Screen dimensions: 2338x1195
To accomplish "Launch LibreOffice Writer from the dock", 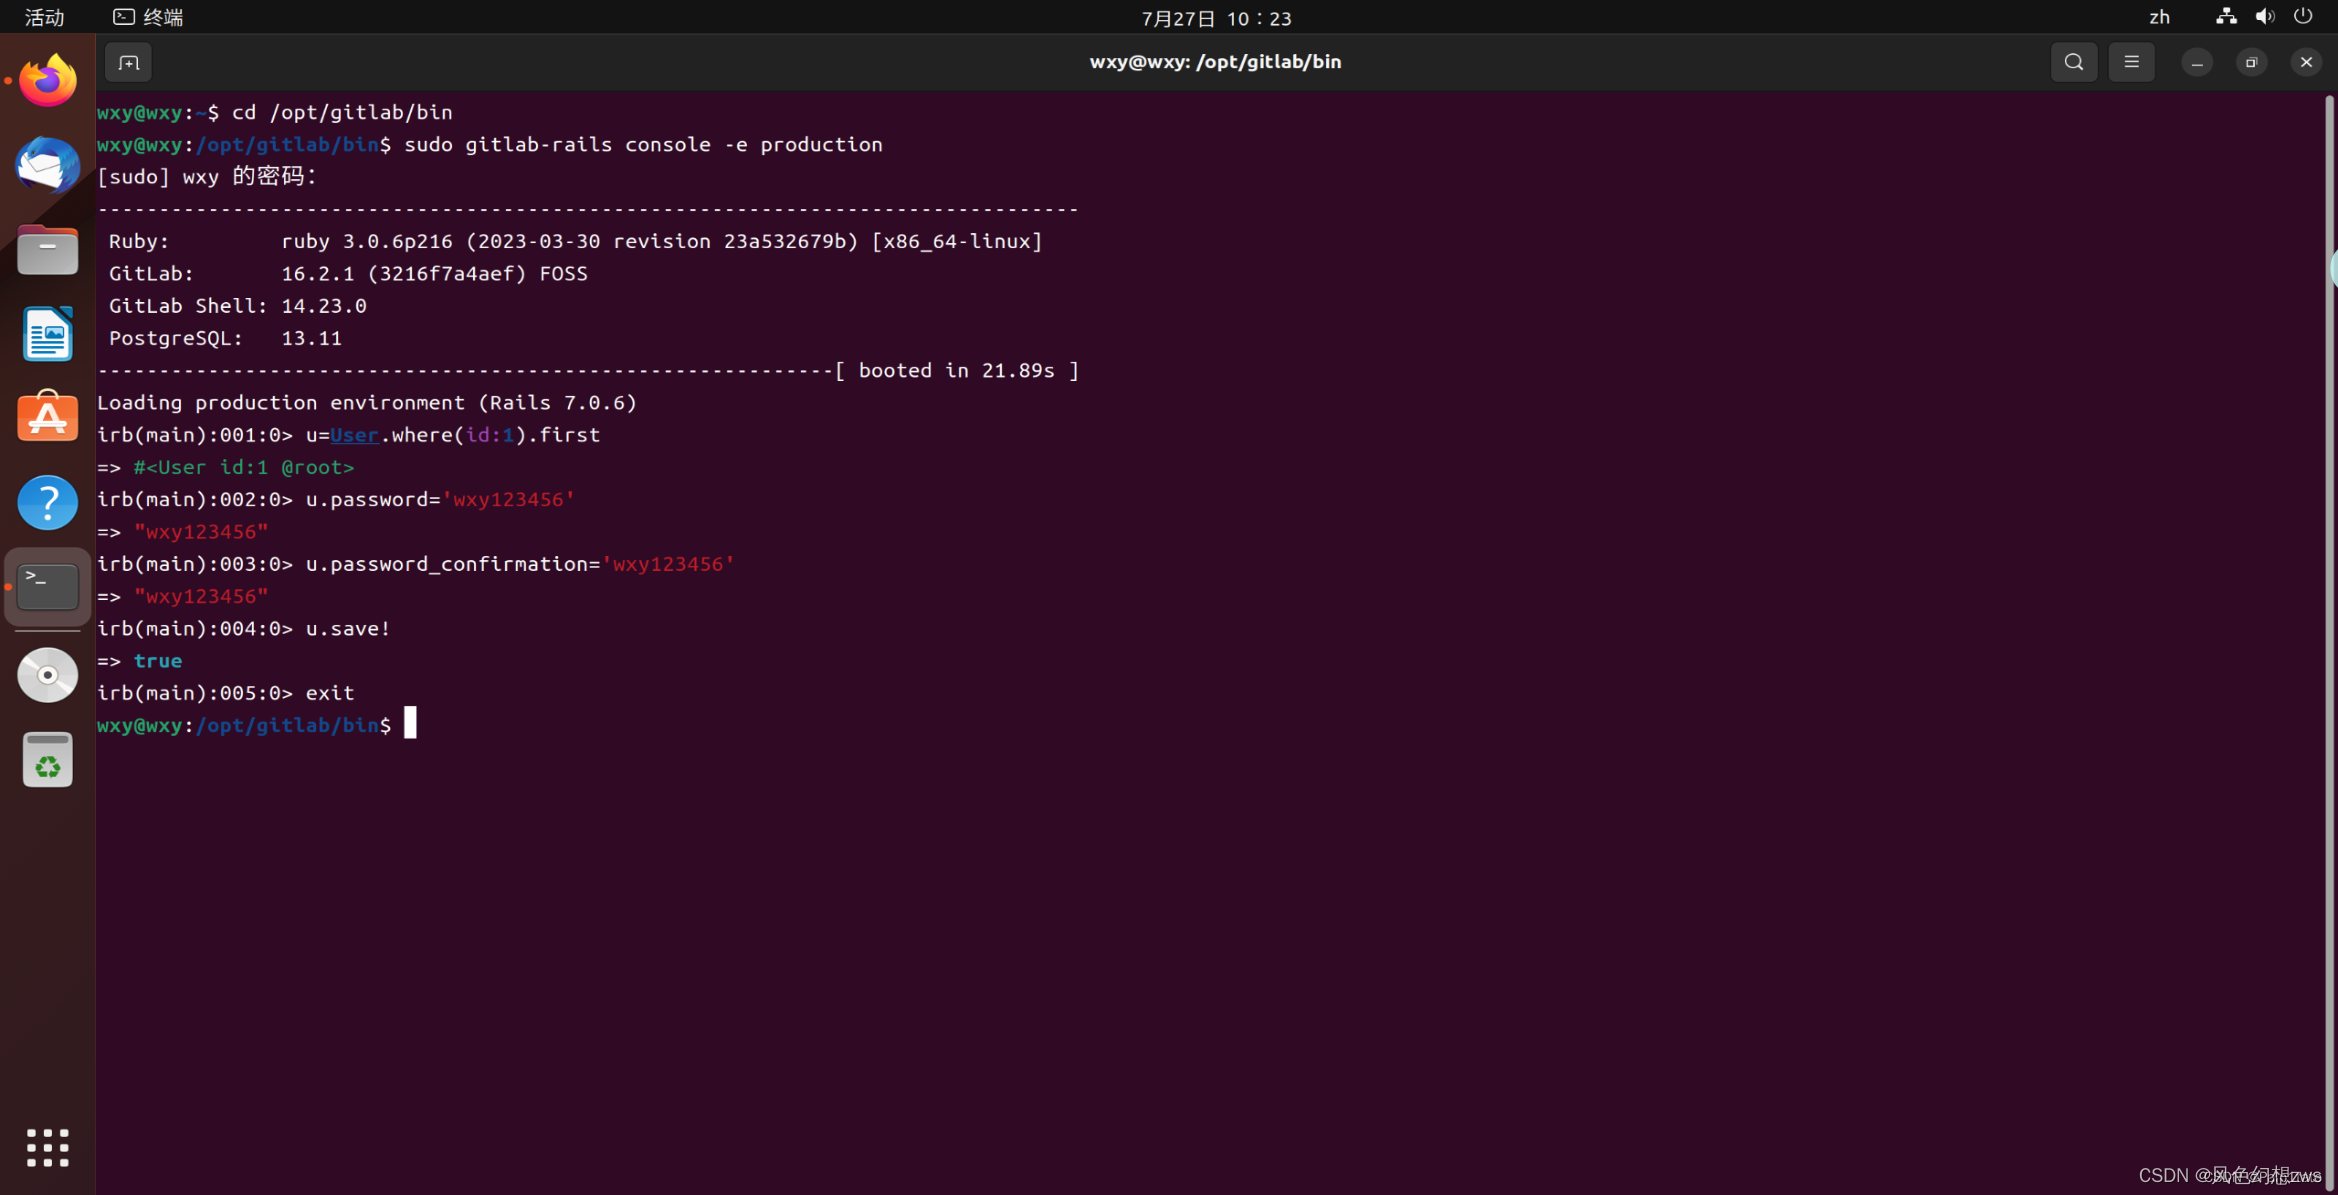I will coord(46,334).
